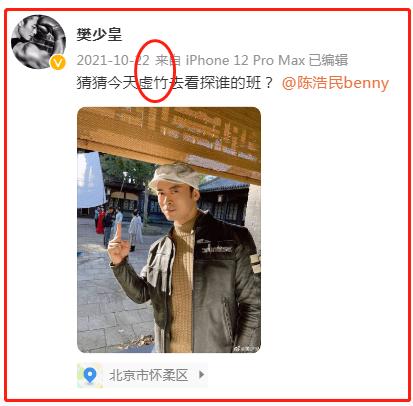The image size is (413, 406).
Task: Open the iPhone 12 Pro Max source link
Action: (x=245, y=60)
